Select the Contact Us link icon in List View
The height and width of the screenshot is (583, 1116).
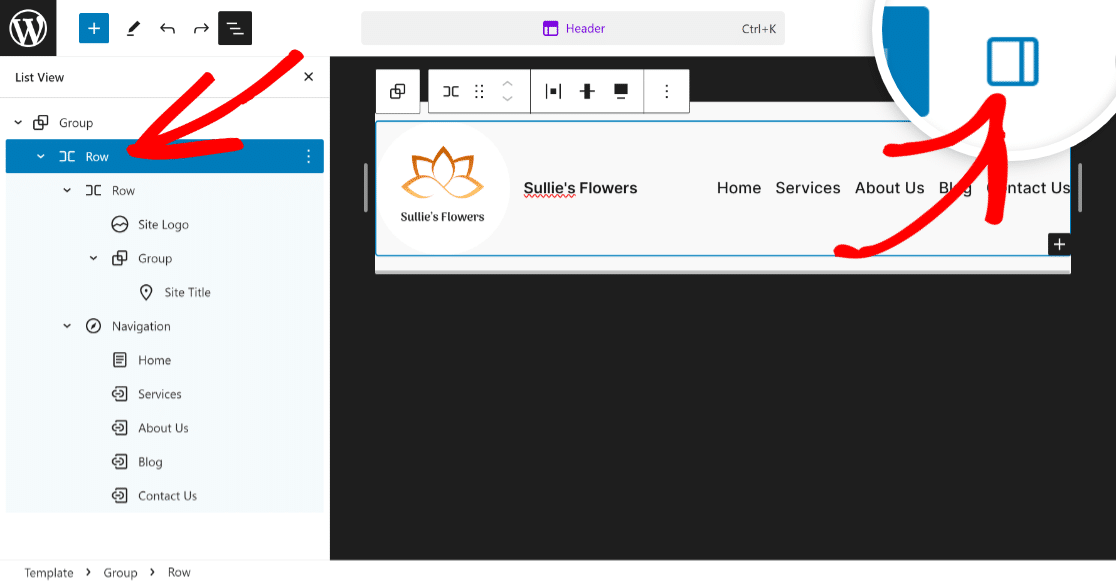(120, 495)
